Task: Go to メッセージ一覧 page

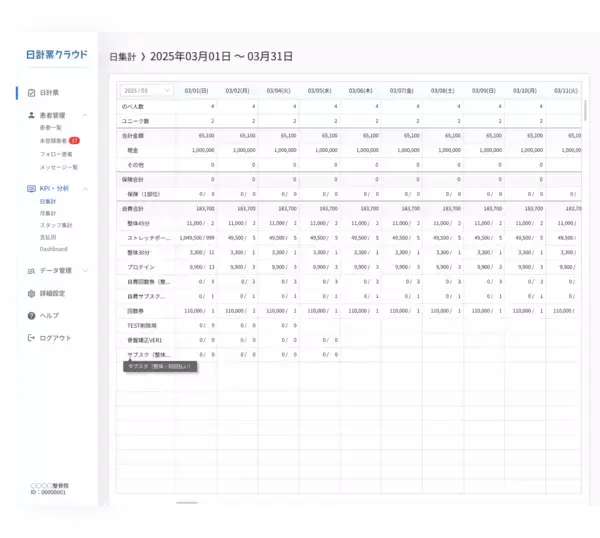Action: [59, 167]
